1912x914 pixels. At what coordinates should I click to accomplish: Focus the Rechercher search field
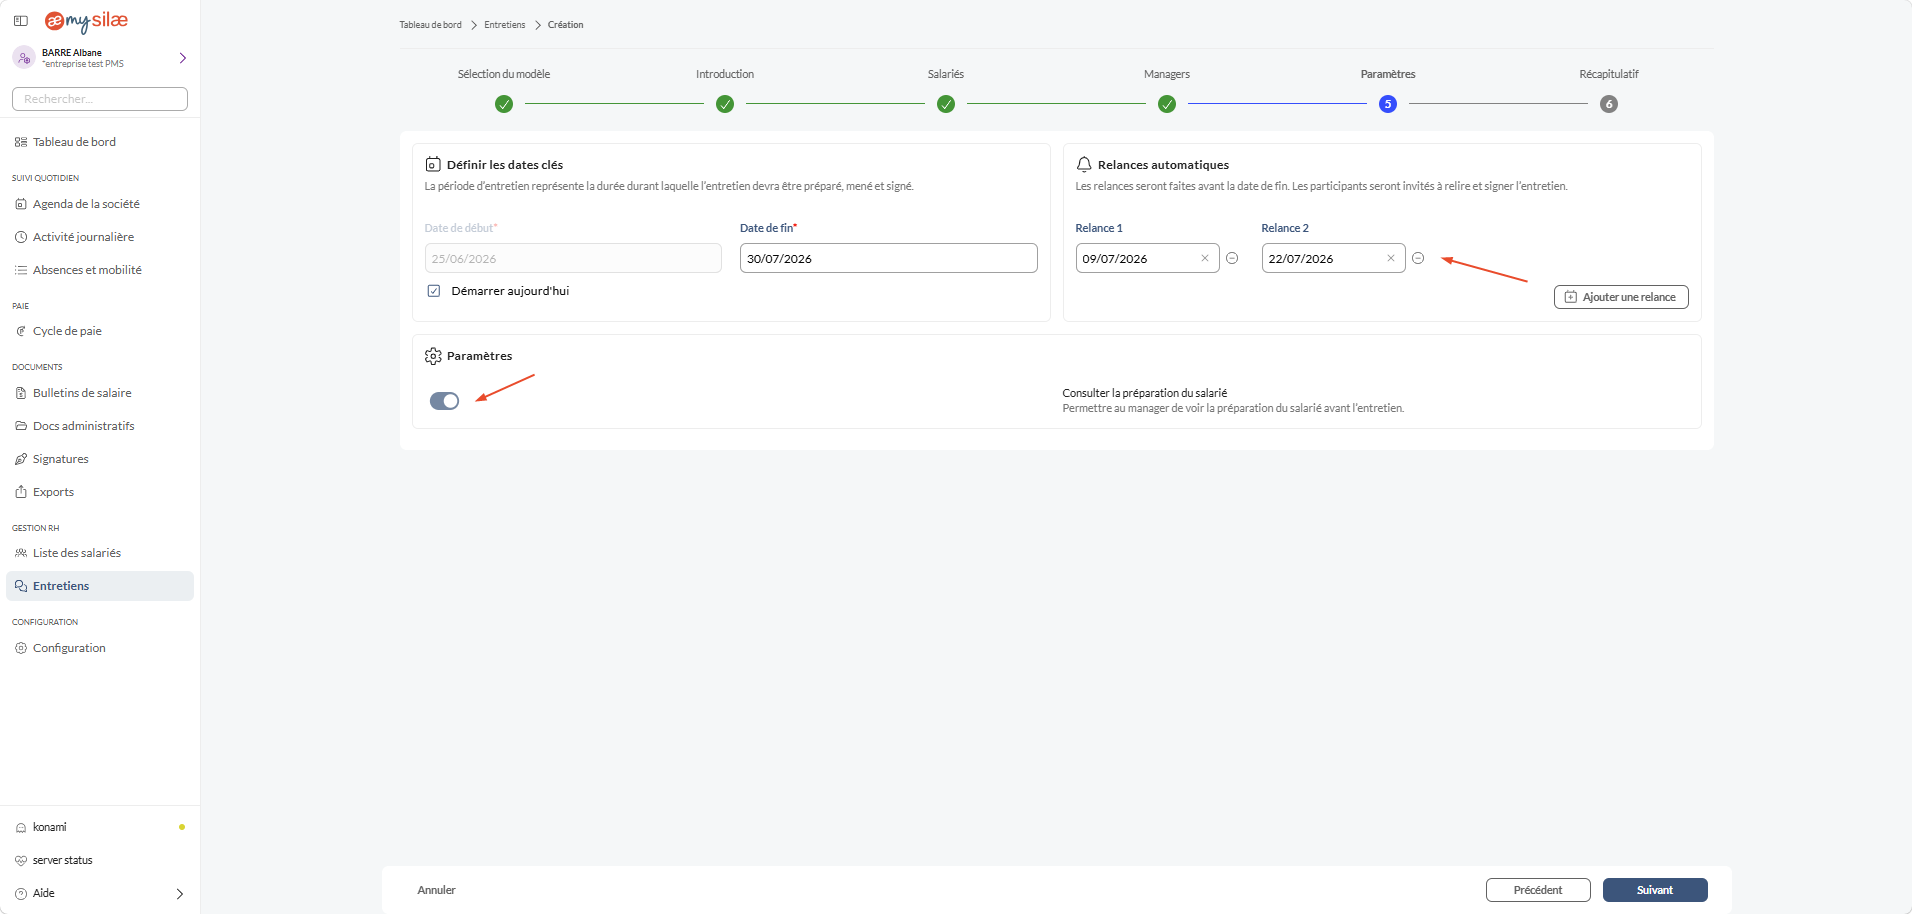[x=100, y=99]
